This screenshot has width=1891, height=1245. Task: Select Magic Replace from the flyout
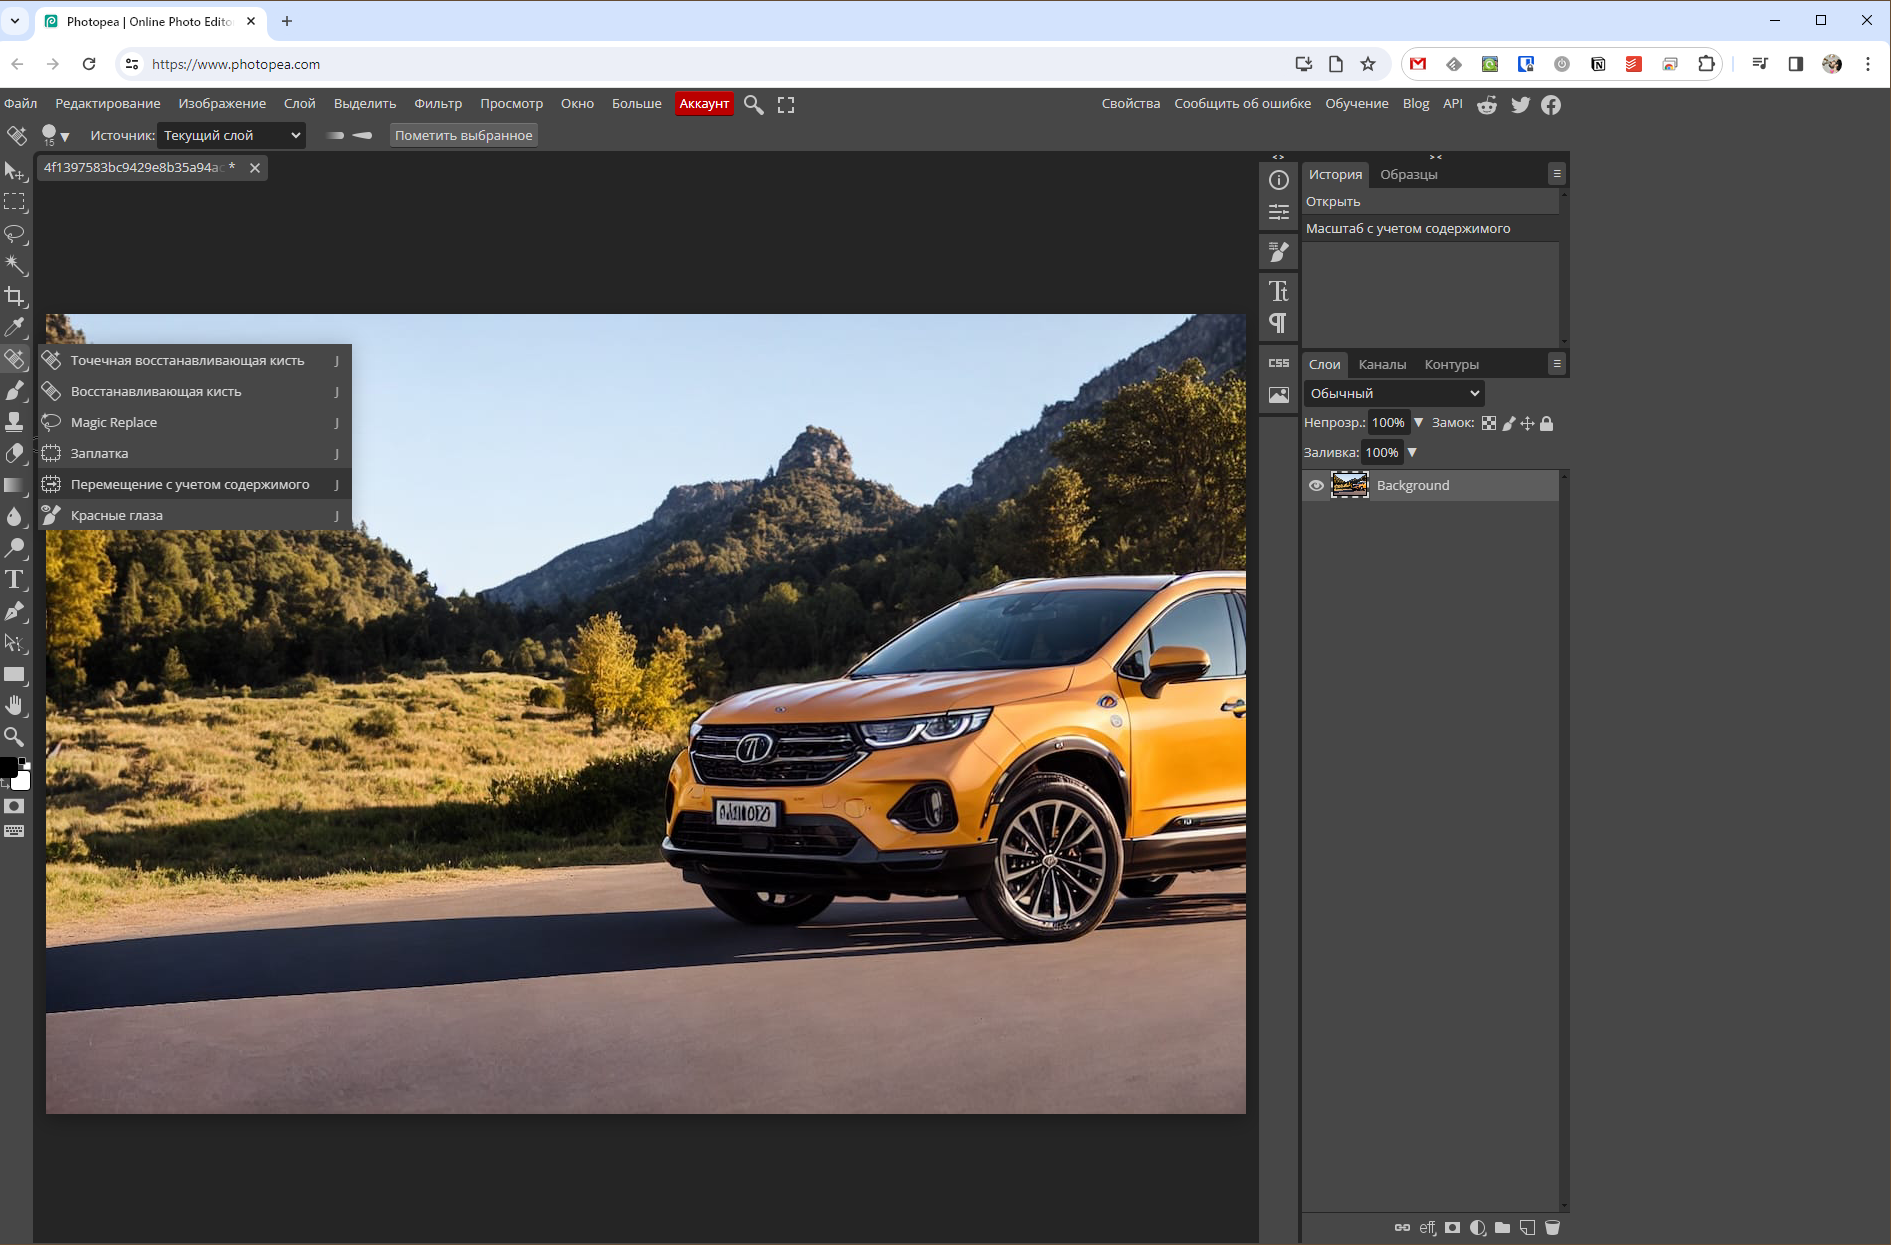click(x=195, y=422)
